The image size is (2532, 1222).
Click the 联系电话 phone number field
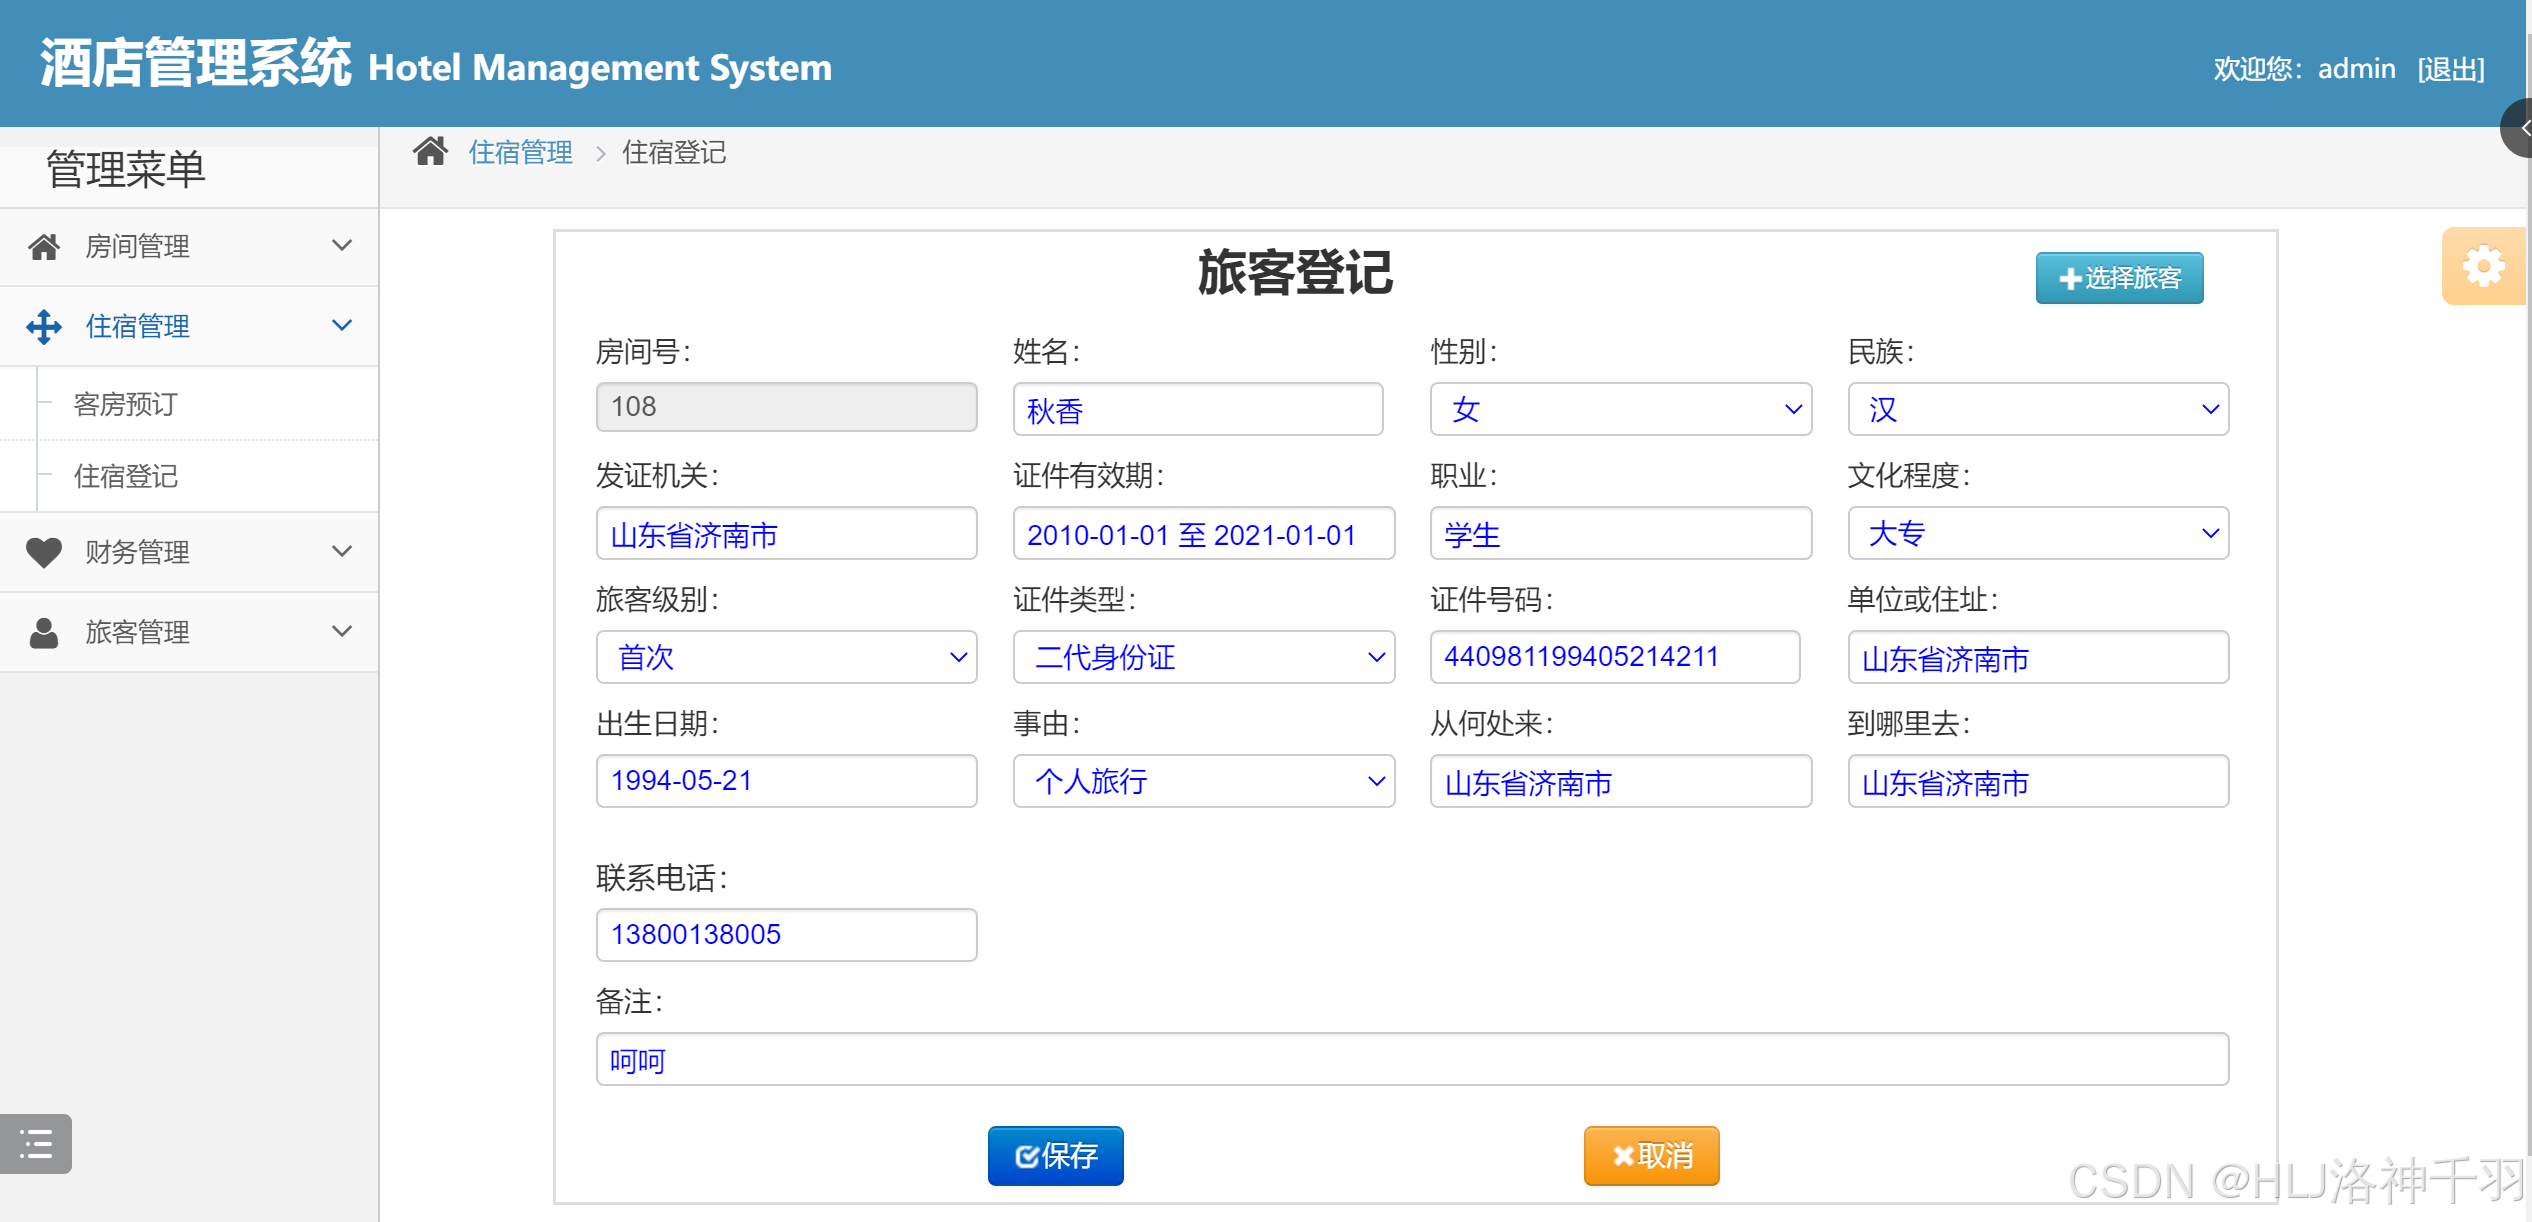pos(786,934)
